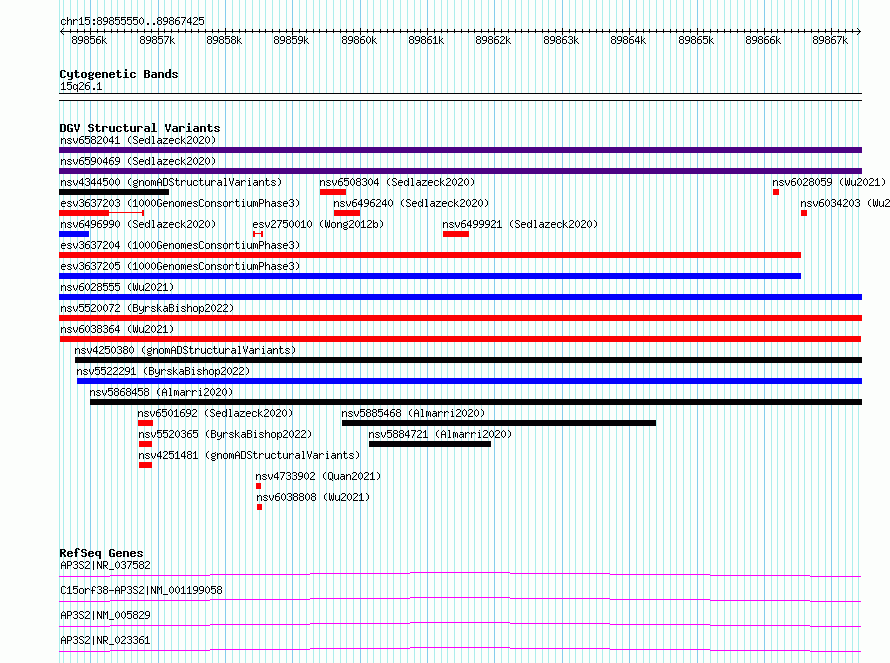Click the 89860k ruler tick label

click(x=359, y=40)
